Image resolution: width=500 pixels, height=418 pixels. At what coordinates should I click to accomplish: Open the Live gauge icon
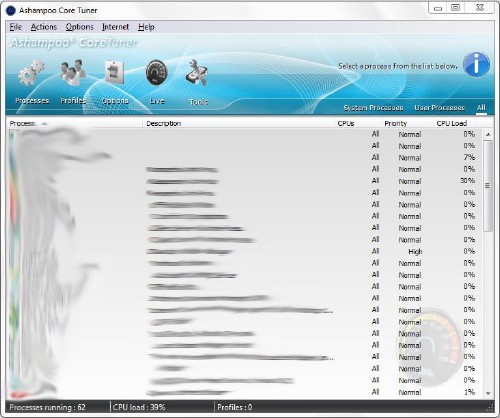point(156,72)
